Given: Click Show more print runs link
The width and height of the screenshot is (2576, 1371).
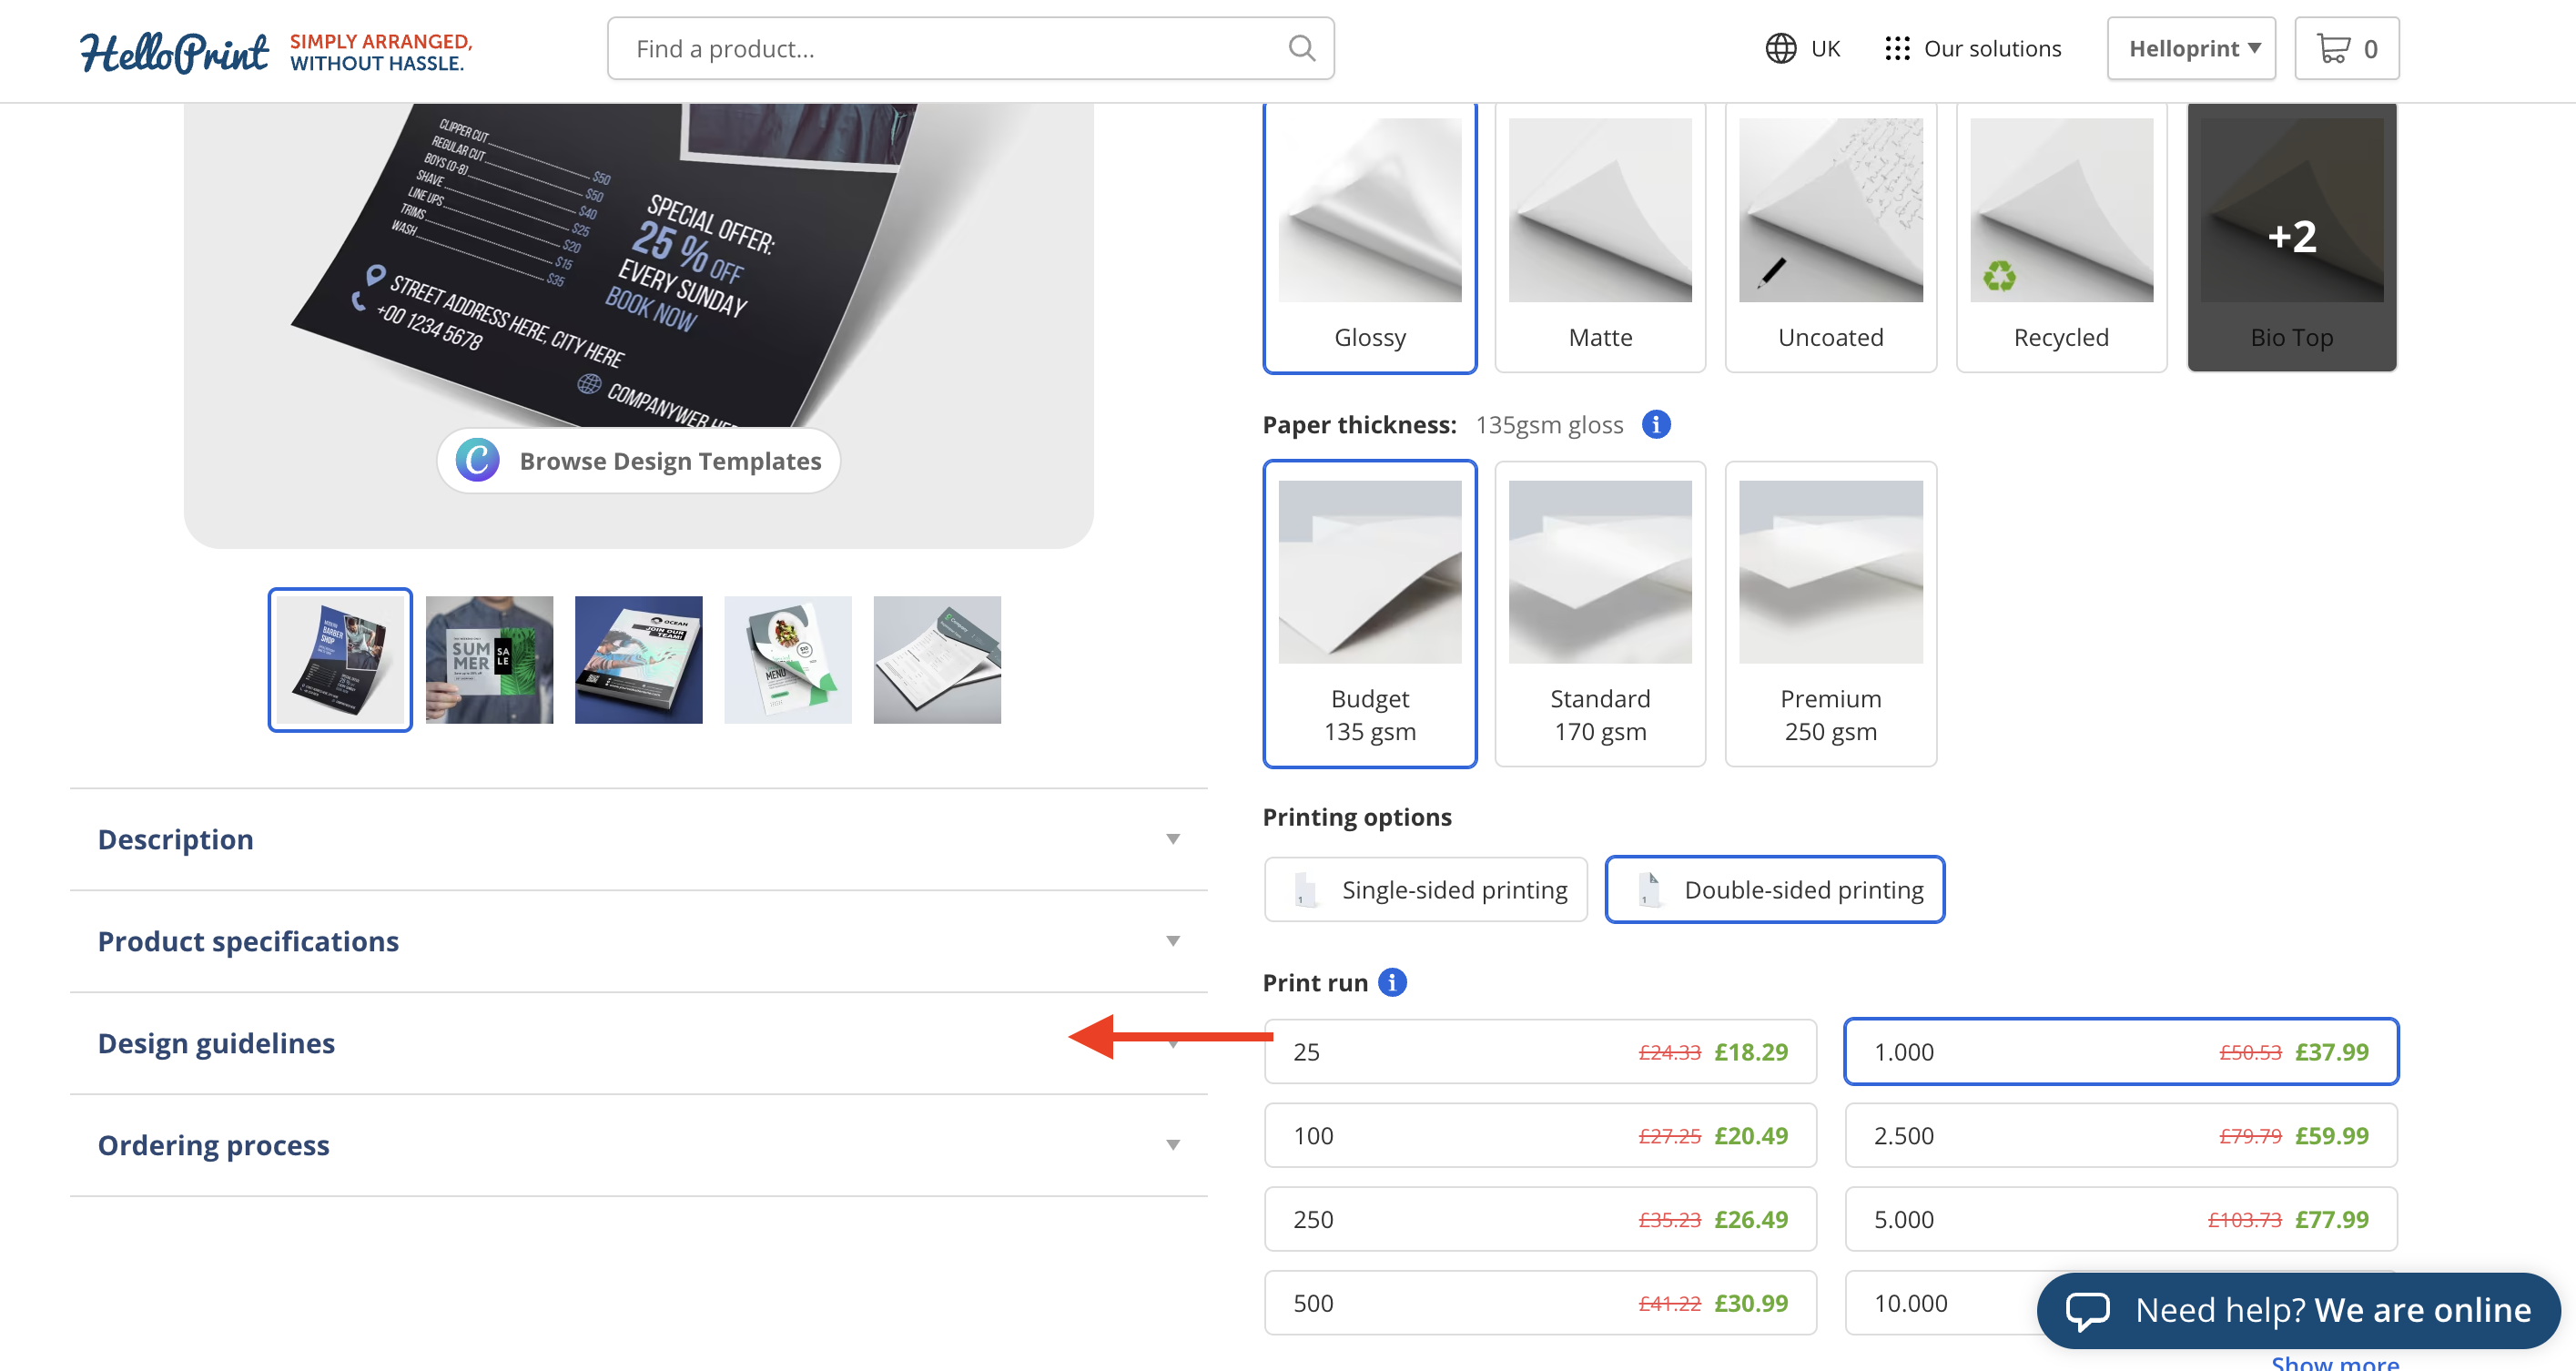Looking at the screenshot, I should pos(2334,1362).
